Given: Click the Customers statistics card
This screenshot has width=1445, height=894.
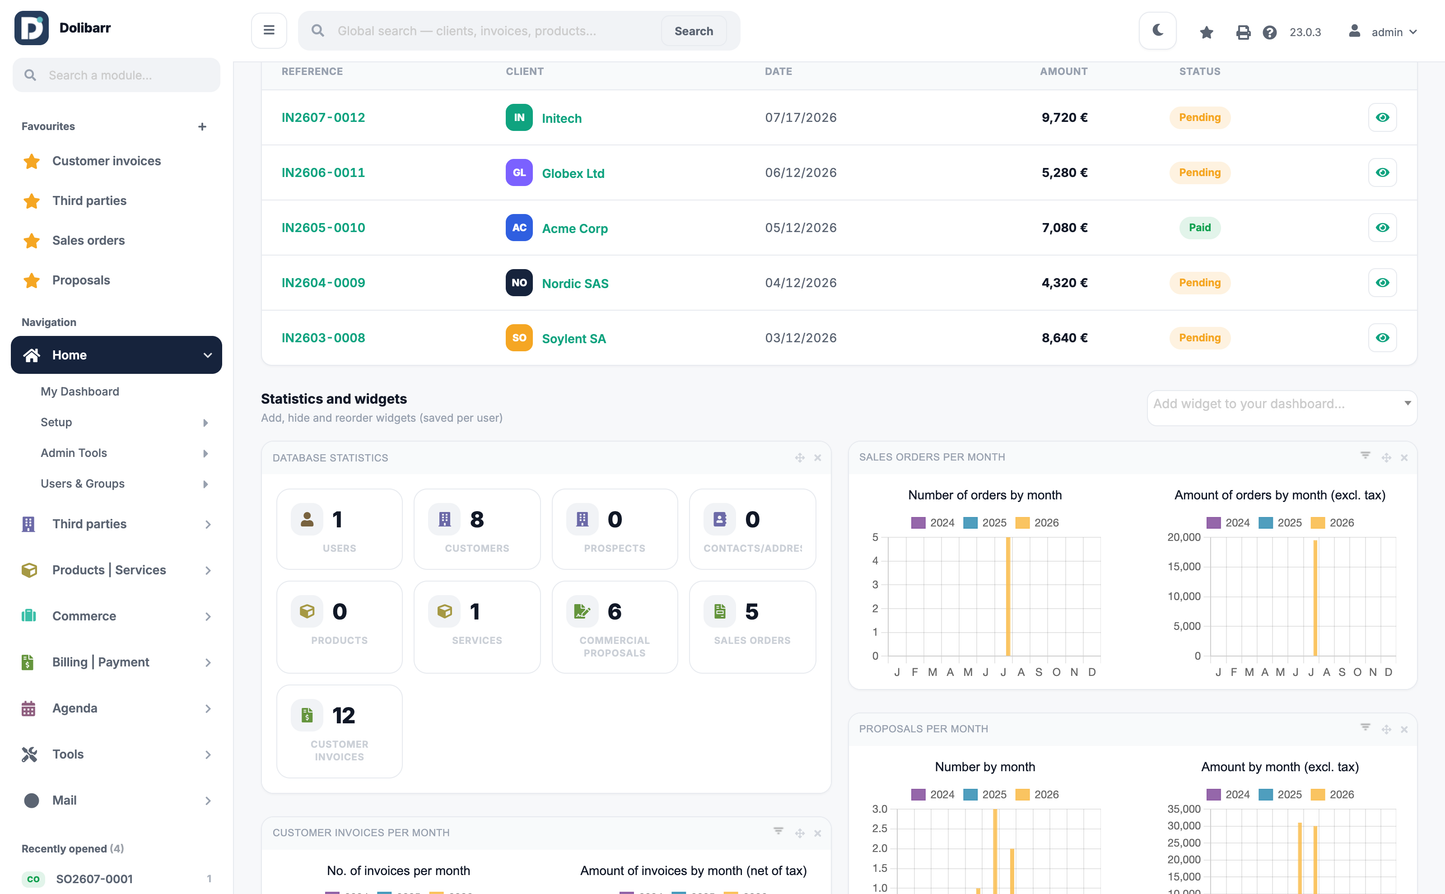Looking at the screenshot, I should tap(477, 529).
